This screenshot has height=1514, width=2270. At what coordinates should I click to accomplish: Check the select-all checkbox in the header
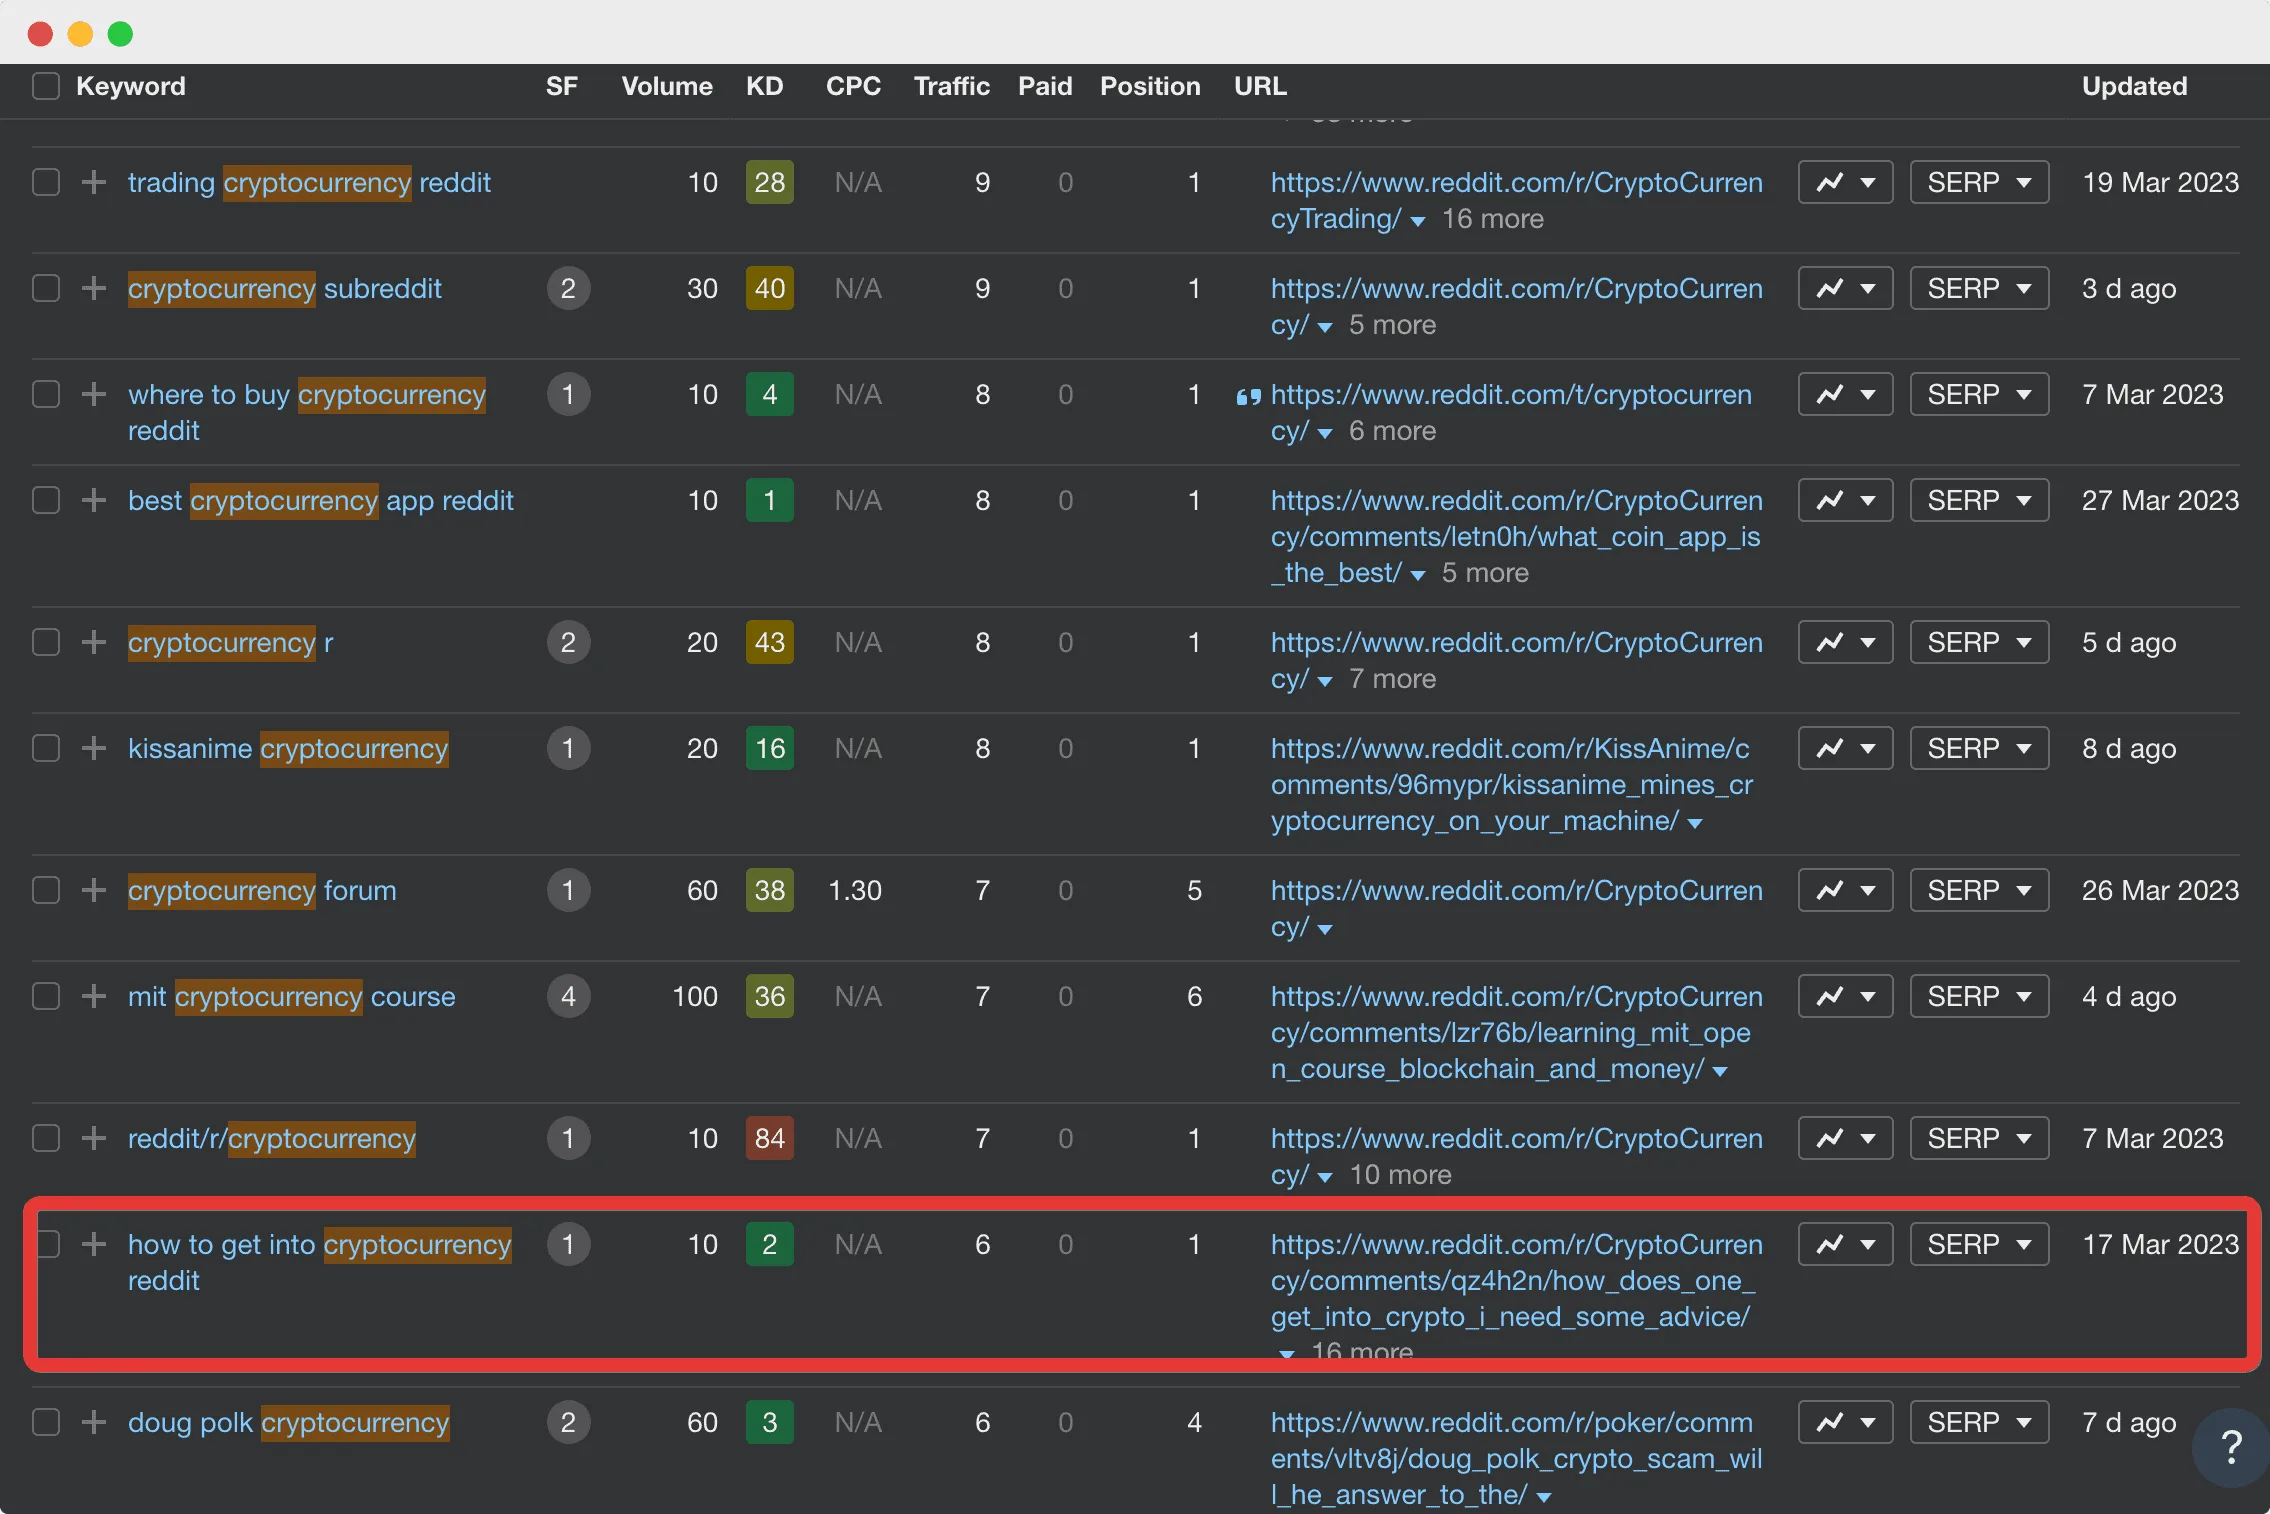tap(45, 86)
